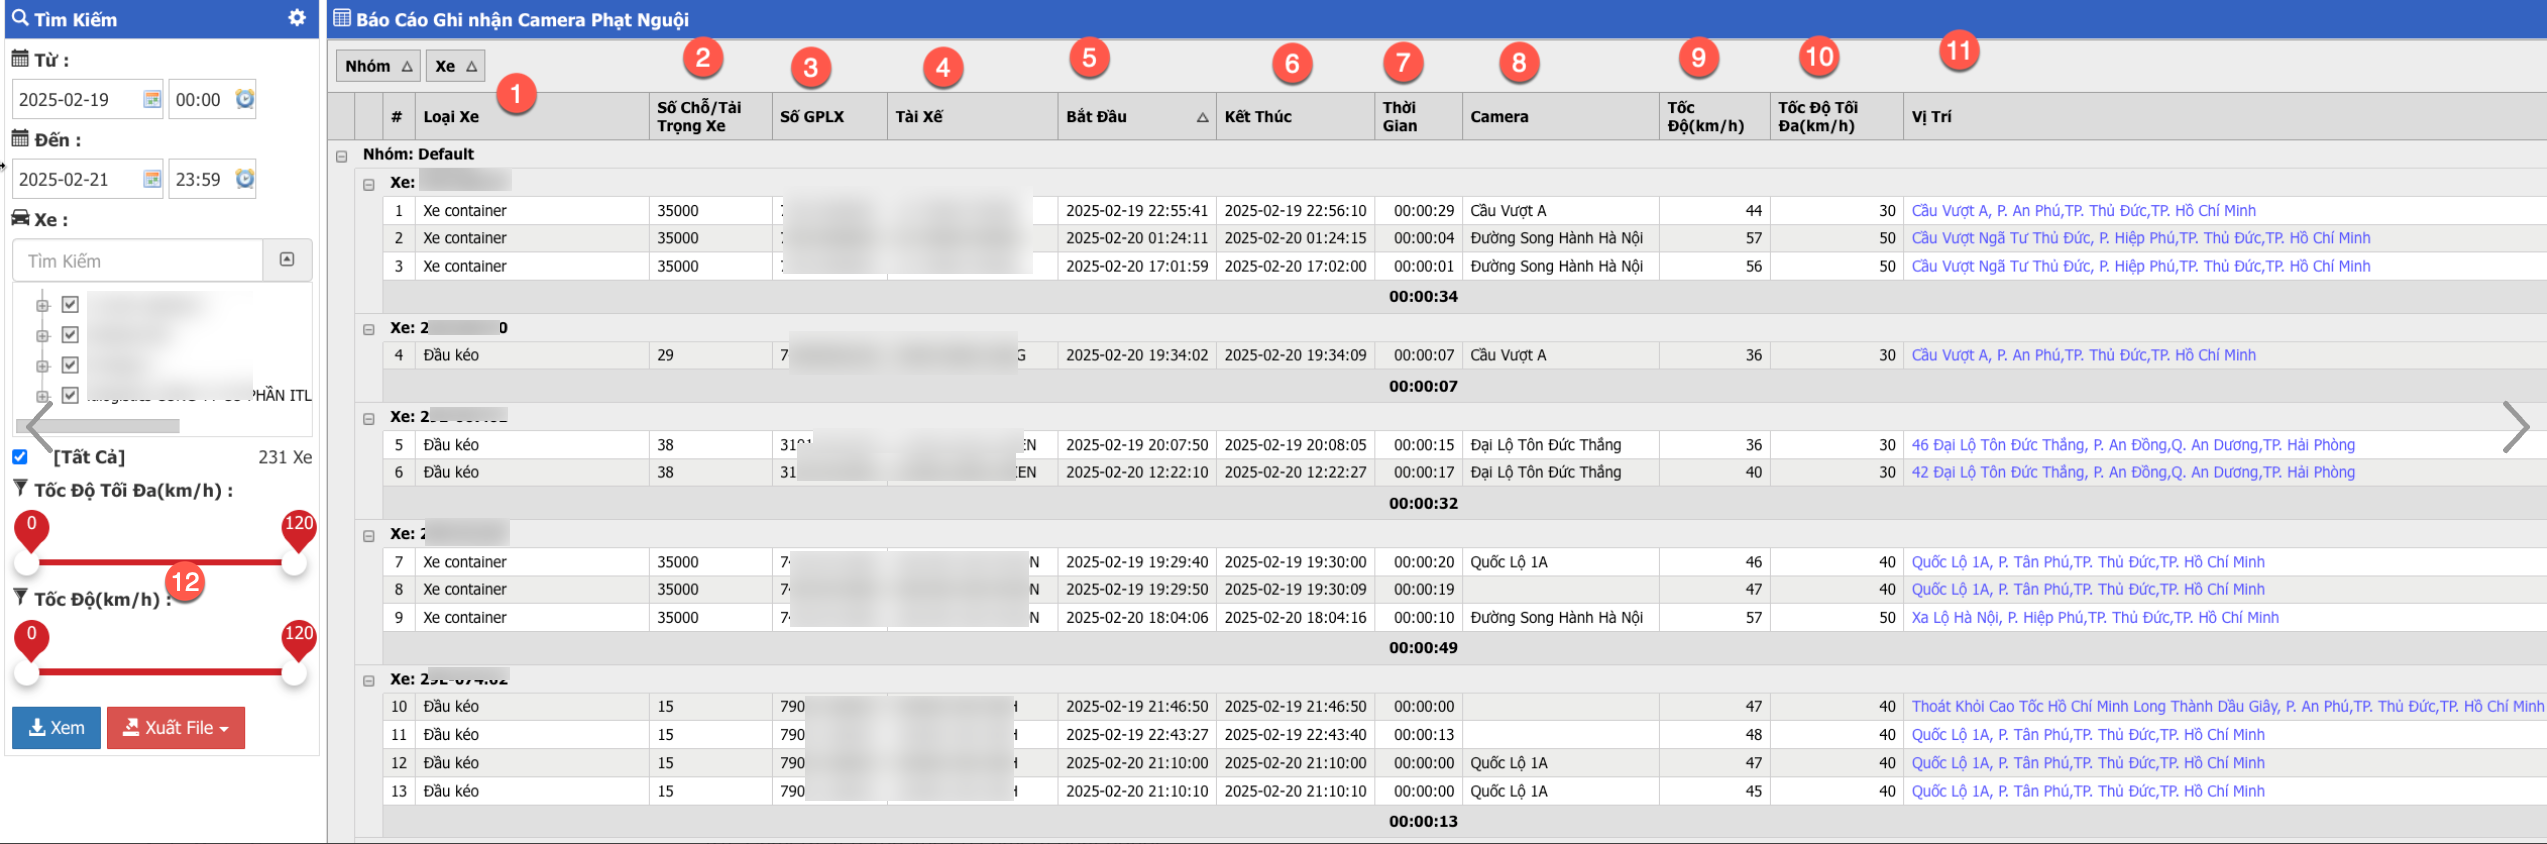The width and height of the screenshot is (2547, 844).
Task: Open the search panel settings gear
Action: (x=297, y=18)
